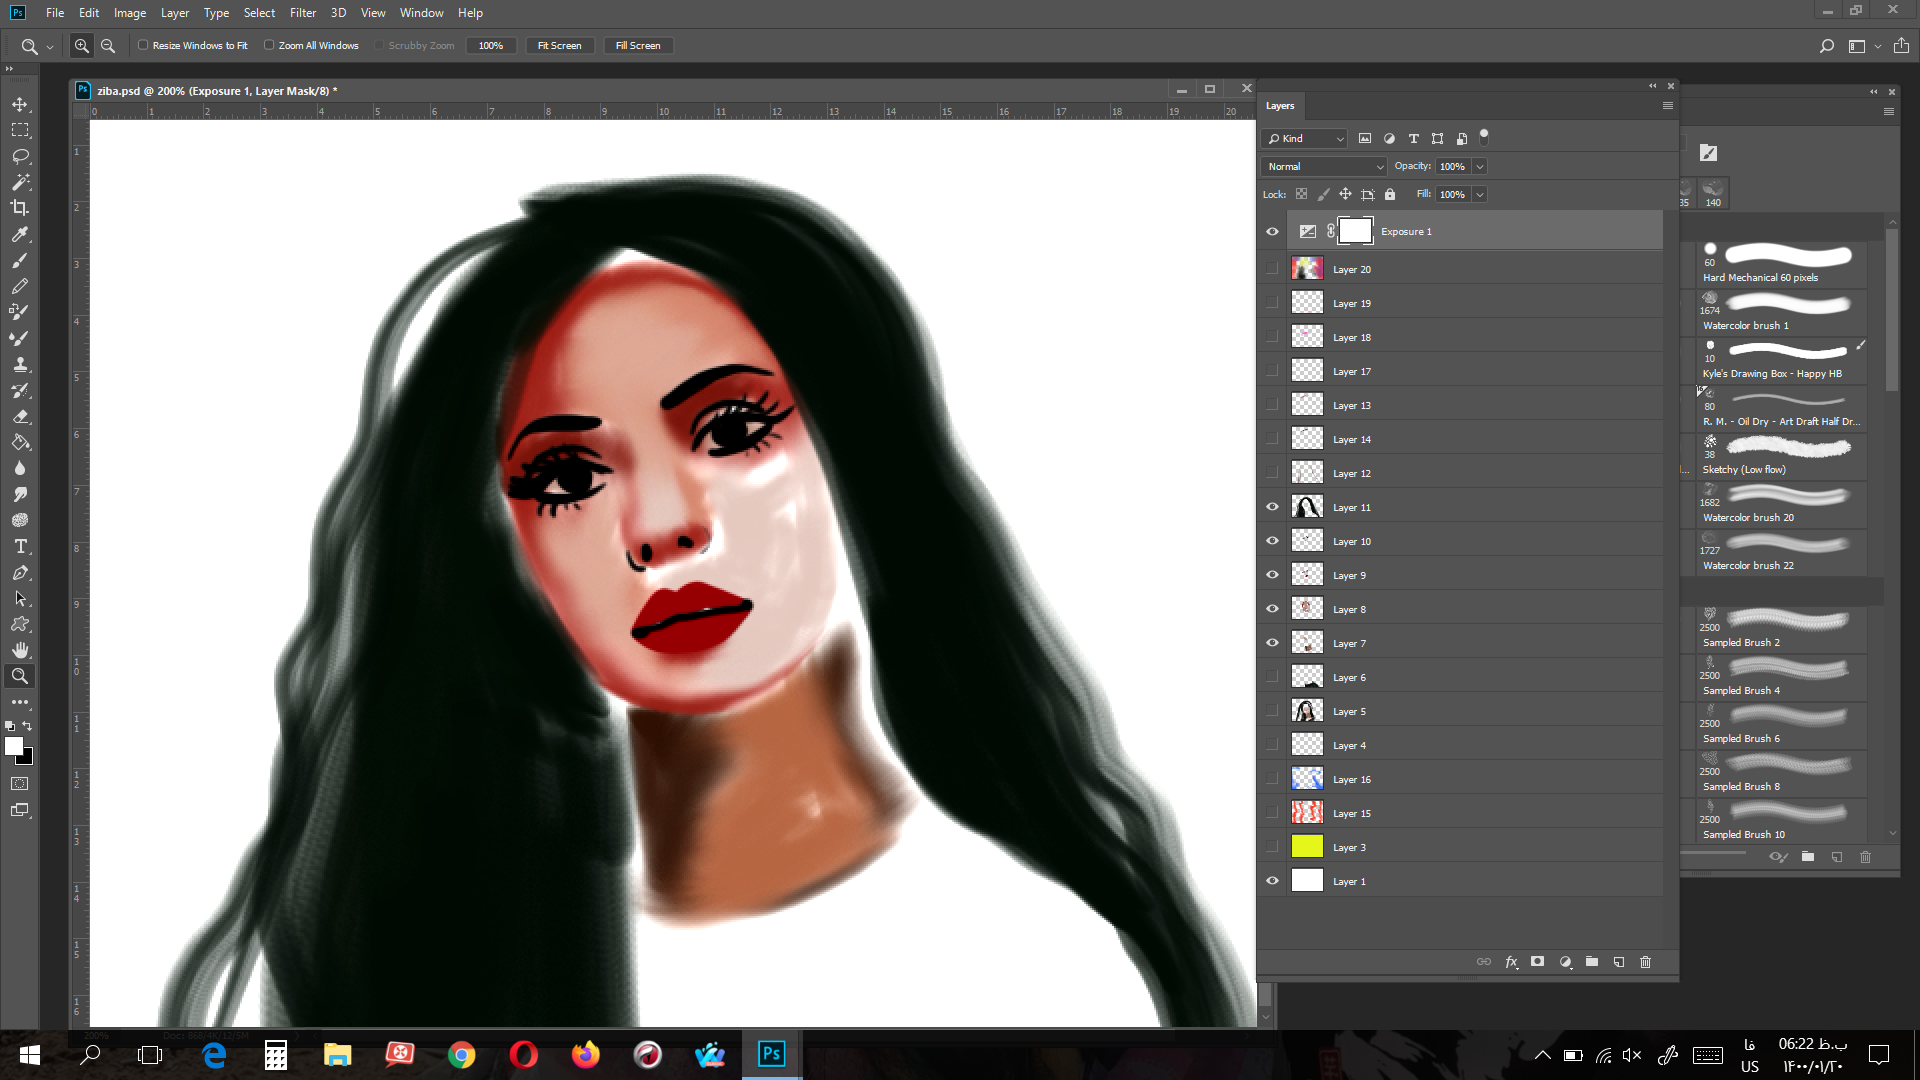Viewport: 1920px width, 1080px height.
Task: Select the Horizontal Type tool
Action: pos(20,546)
